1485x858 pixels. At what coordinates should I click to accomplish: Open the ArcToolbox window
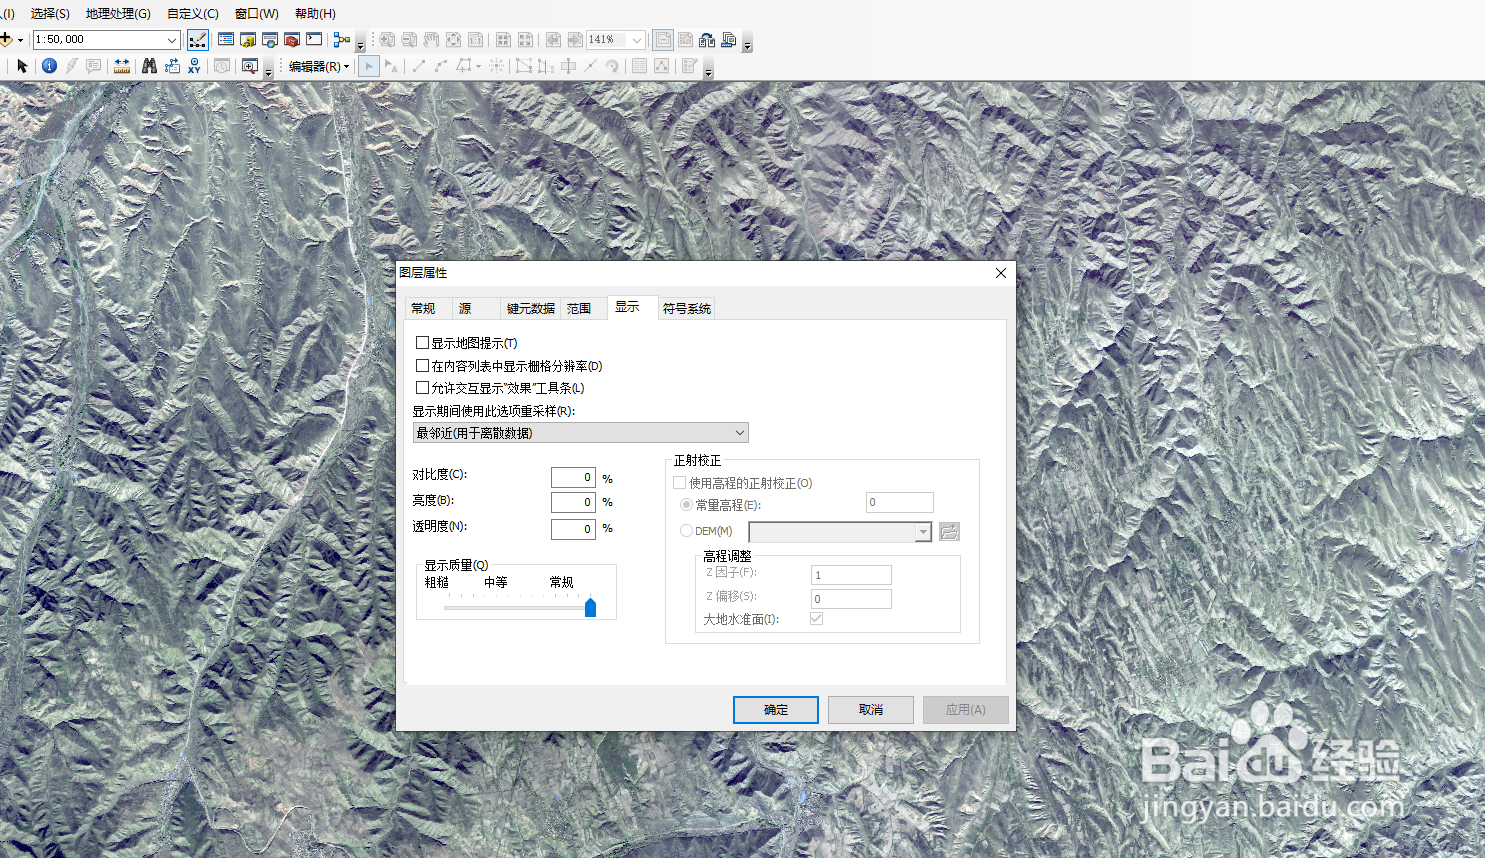292,39
